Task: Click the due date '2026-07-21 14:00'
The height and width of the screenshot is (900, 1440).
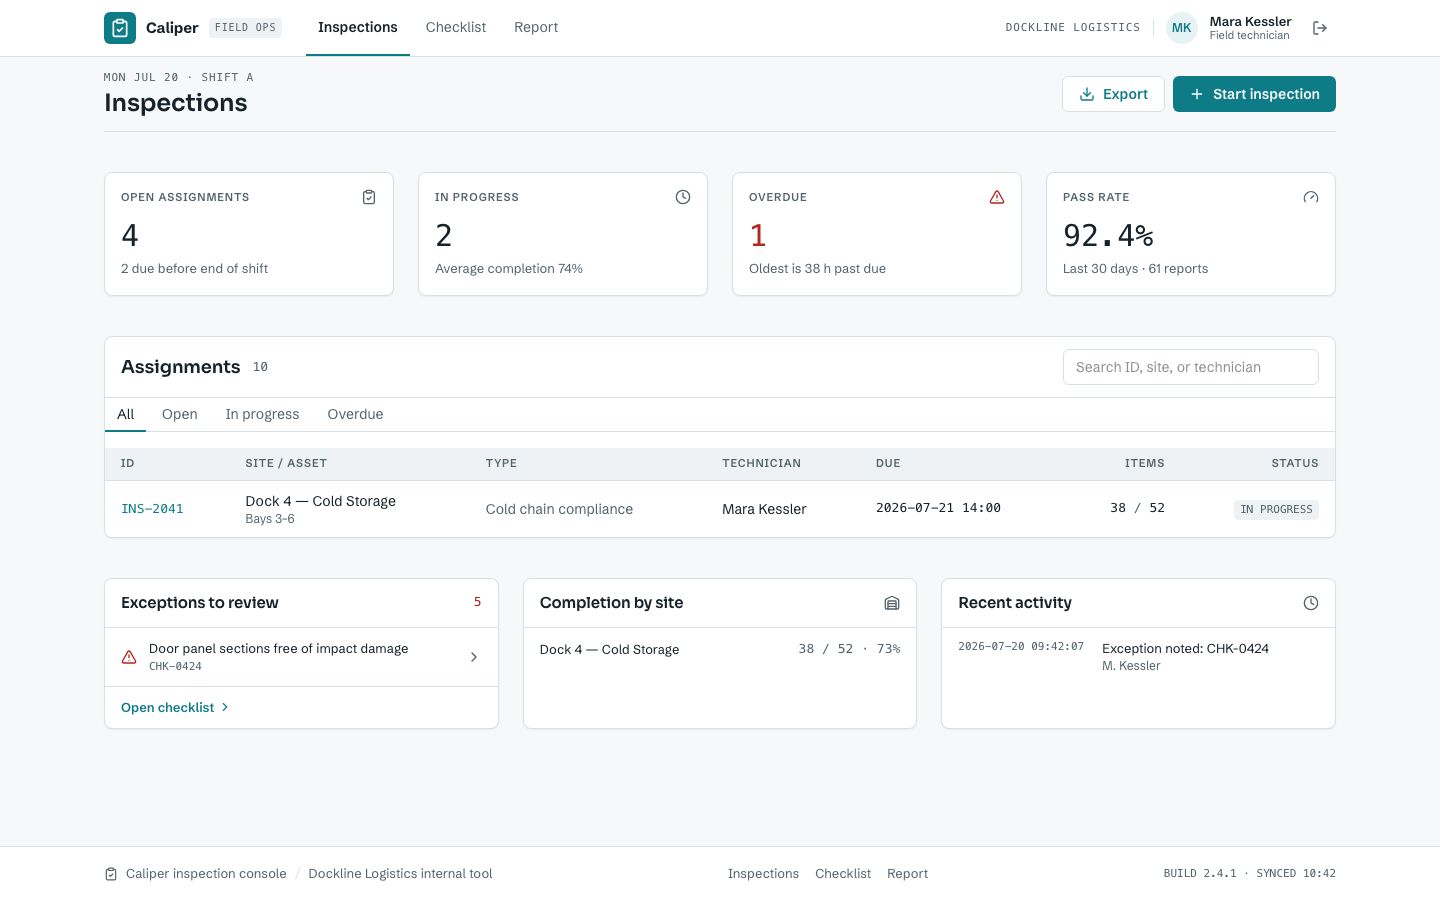Action: 938,508
